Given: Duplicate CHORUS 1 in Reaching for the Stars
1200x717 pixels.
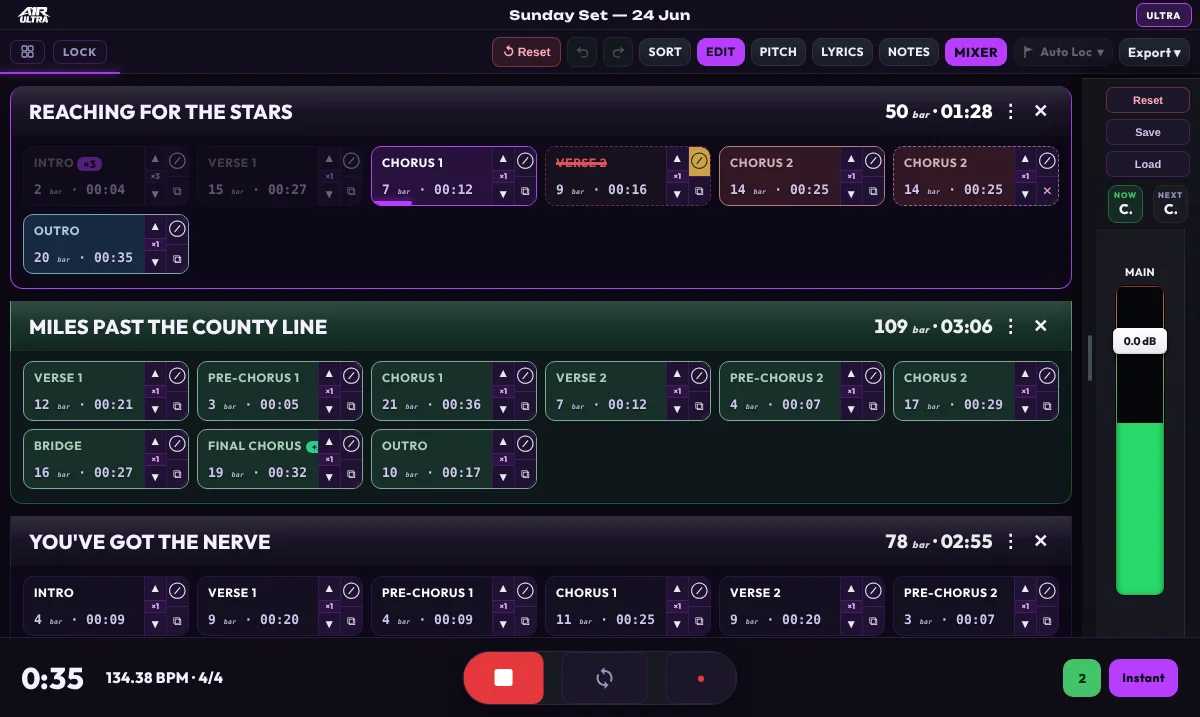Looking at the screenshot, I should click(525, 191).
